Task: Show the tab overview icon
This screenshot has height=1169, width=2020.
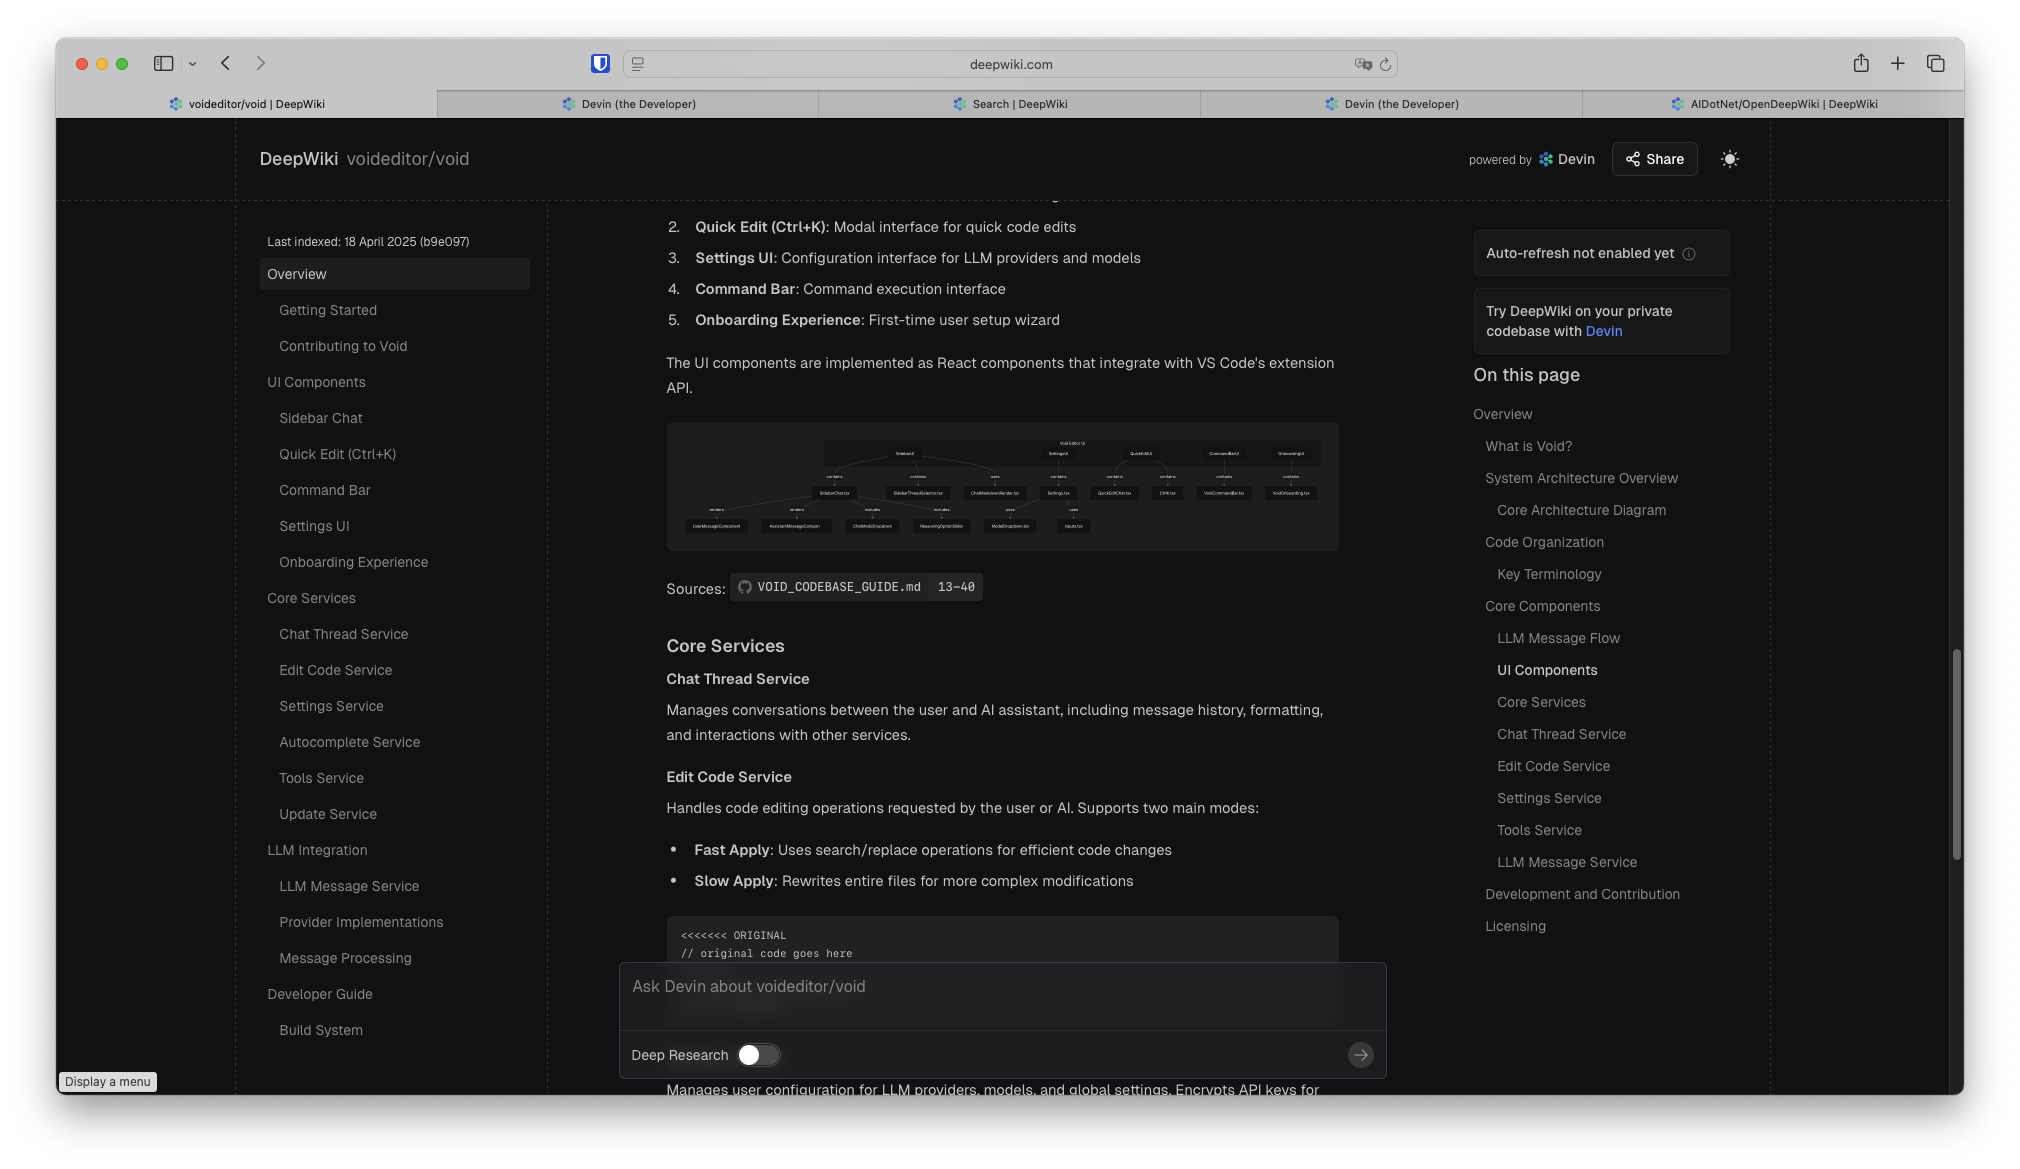Action: tap(1935, 63)
